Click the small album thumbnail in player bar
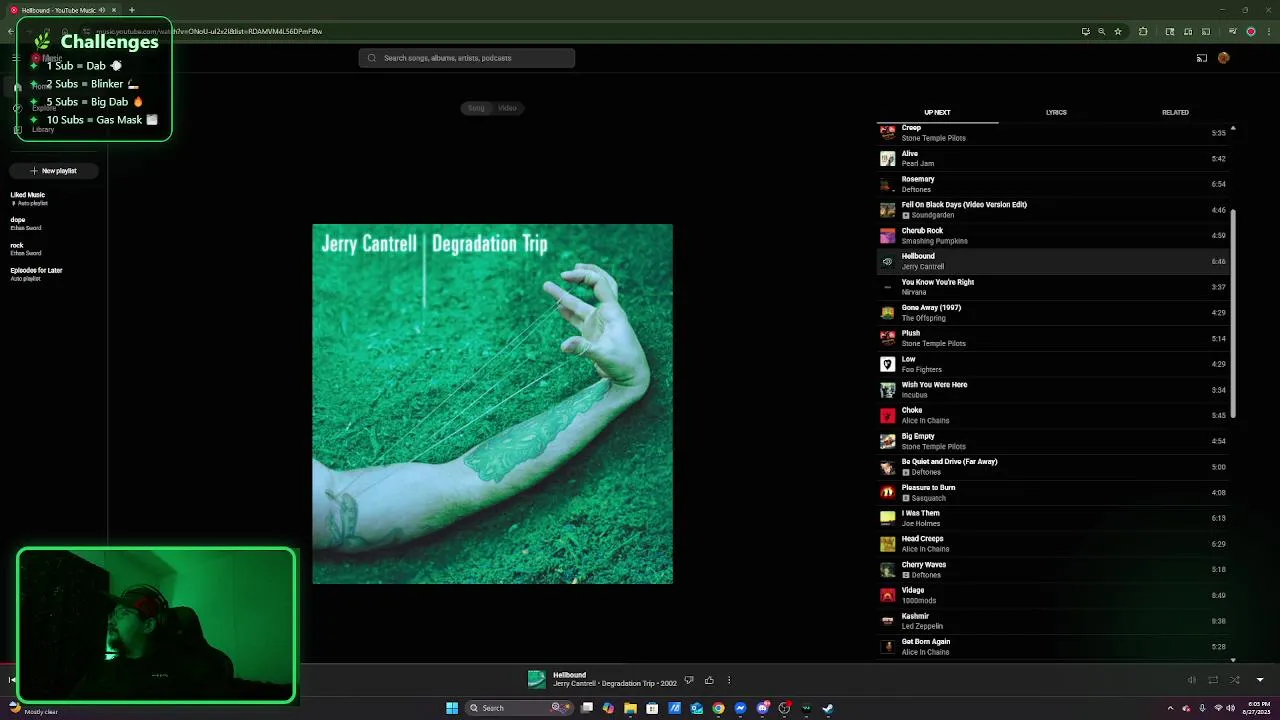1280x720 pixels. (537, 680)
